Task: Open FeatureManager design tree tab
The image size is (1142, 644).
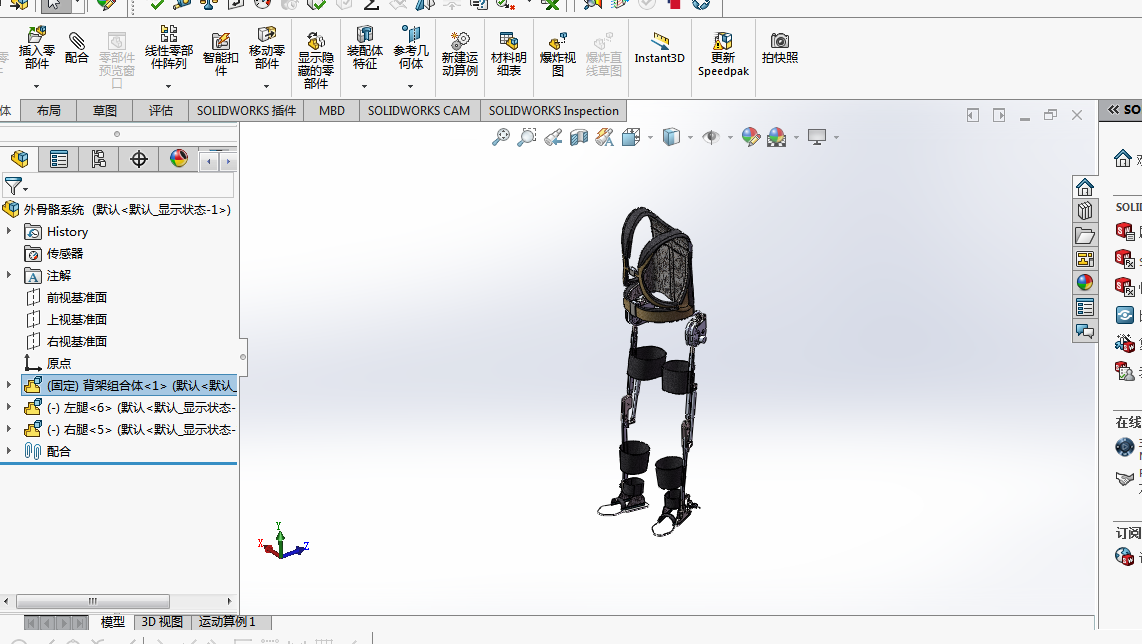Action: [x=20, y=159]
